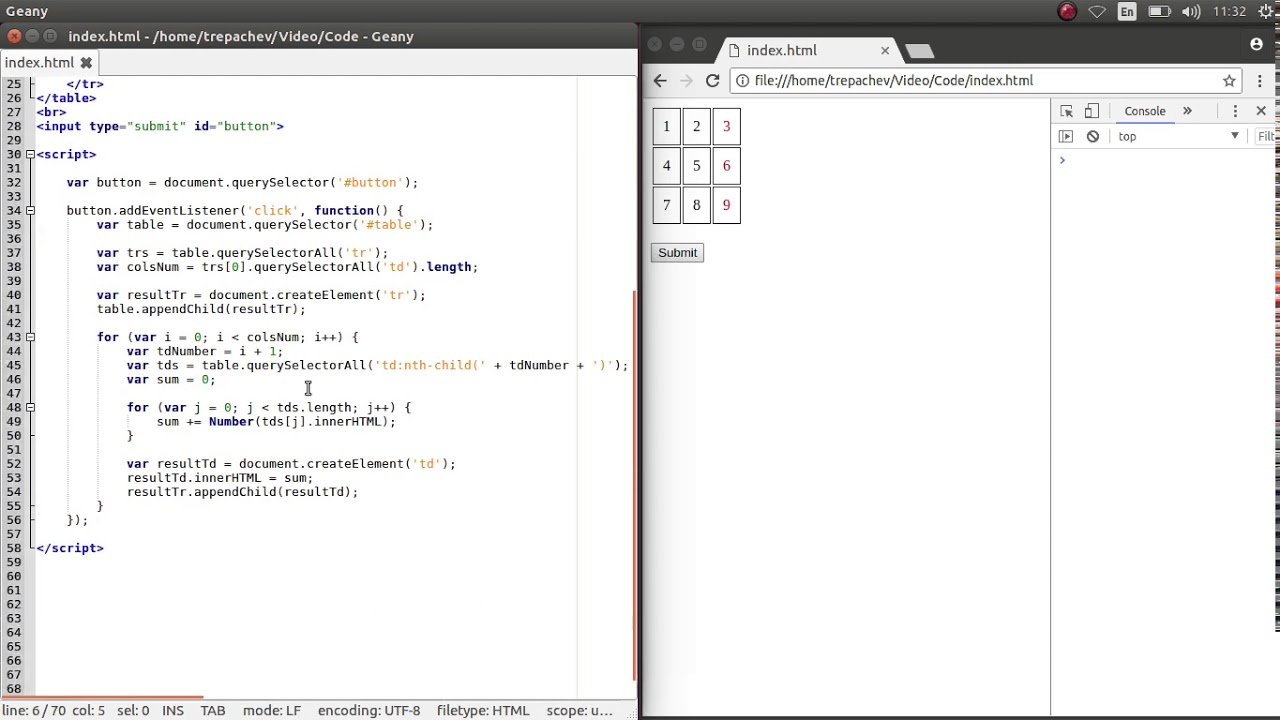This screenshot has width=1280, height=720.
Task: Close the index.html tab in Geany
Action: click(x=86, y=62)
